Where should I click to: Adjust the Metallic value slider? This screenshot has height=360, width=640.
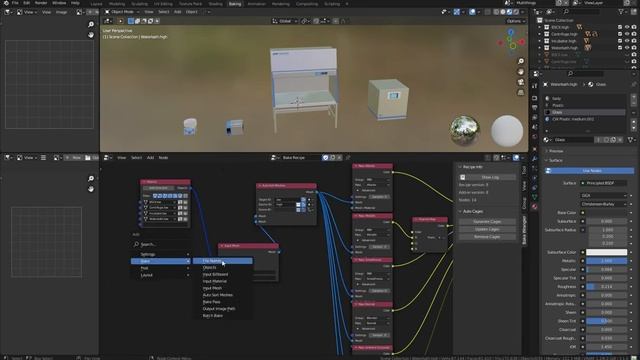(607, 261)
